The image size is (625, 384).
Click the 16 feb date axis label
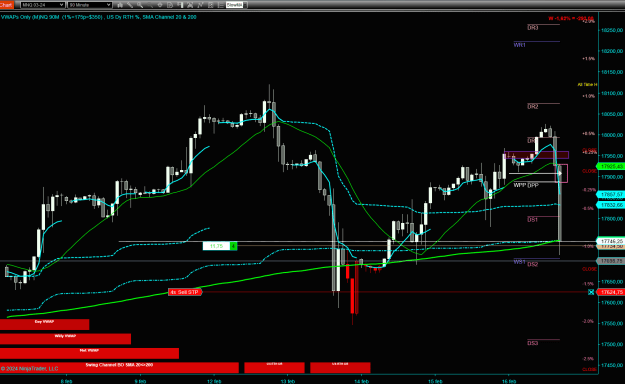(x=509, y=381)
